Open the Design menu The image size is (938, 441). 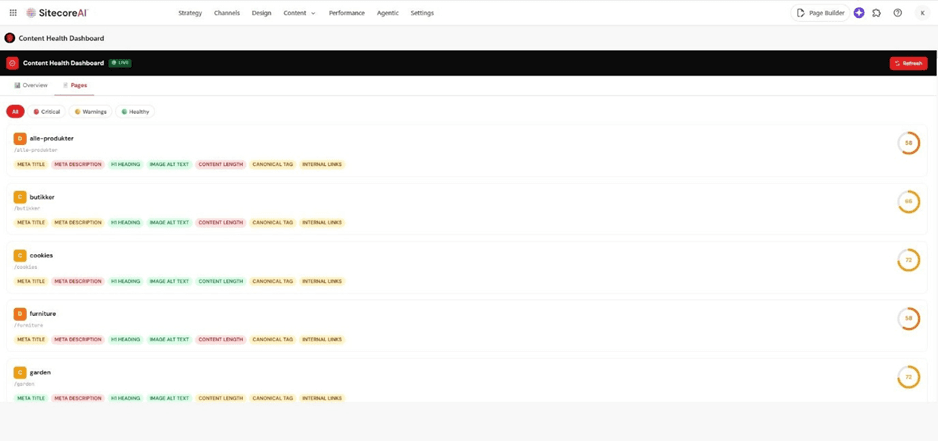coord(261,13)
